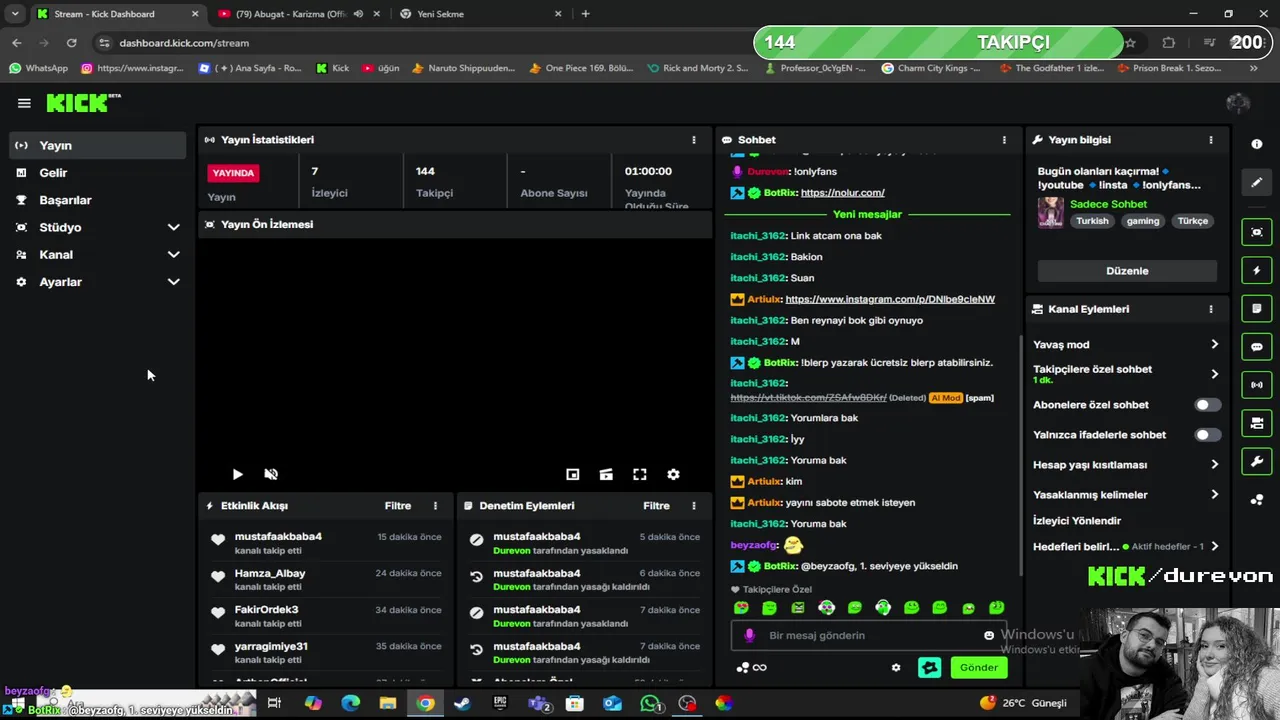Click the teal star icon beside Gönder
The image size is (1280, 720).
point(930,668)
